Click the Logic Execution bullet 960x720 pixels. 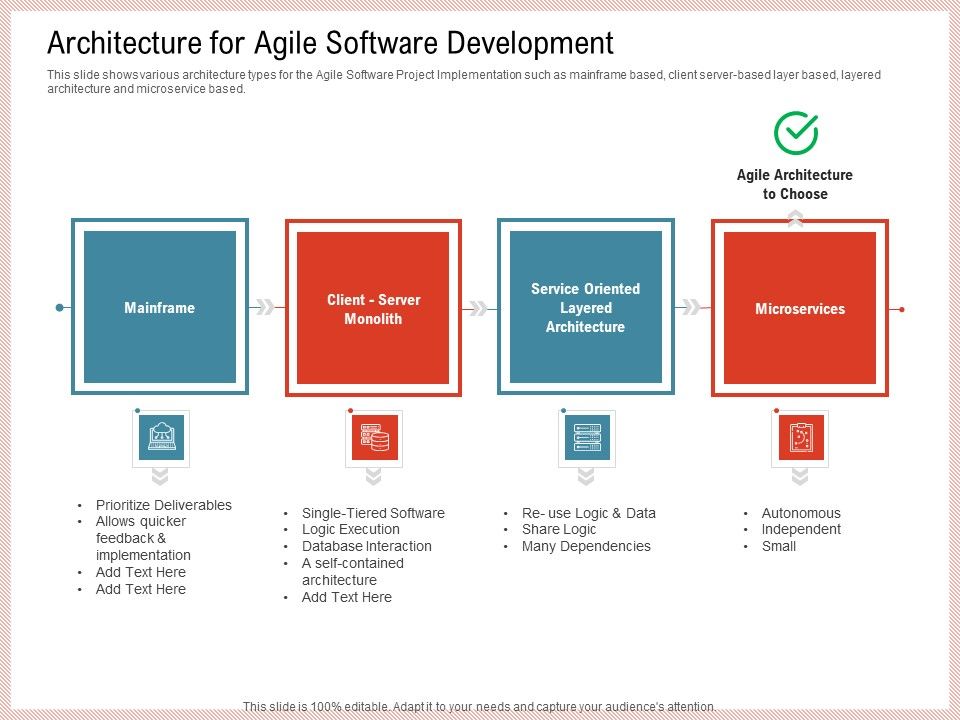click(x=350, y=529)
